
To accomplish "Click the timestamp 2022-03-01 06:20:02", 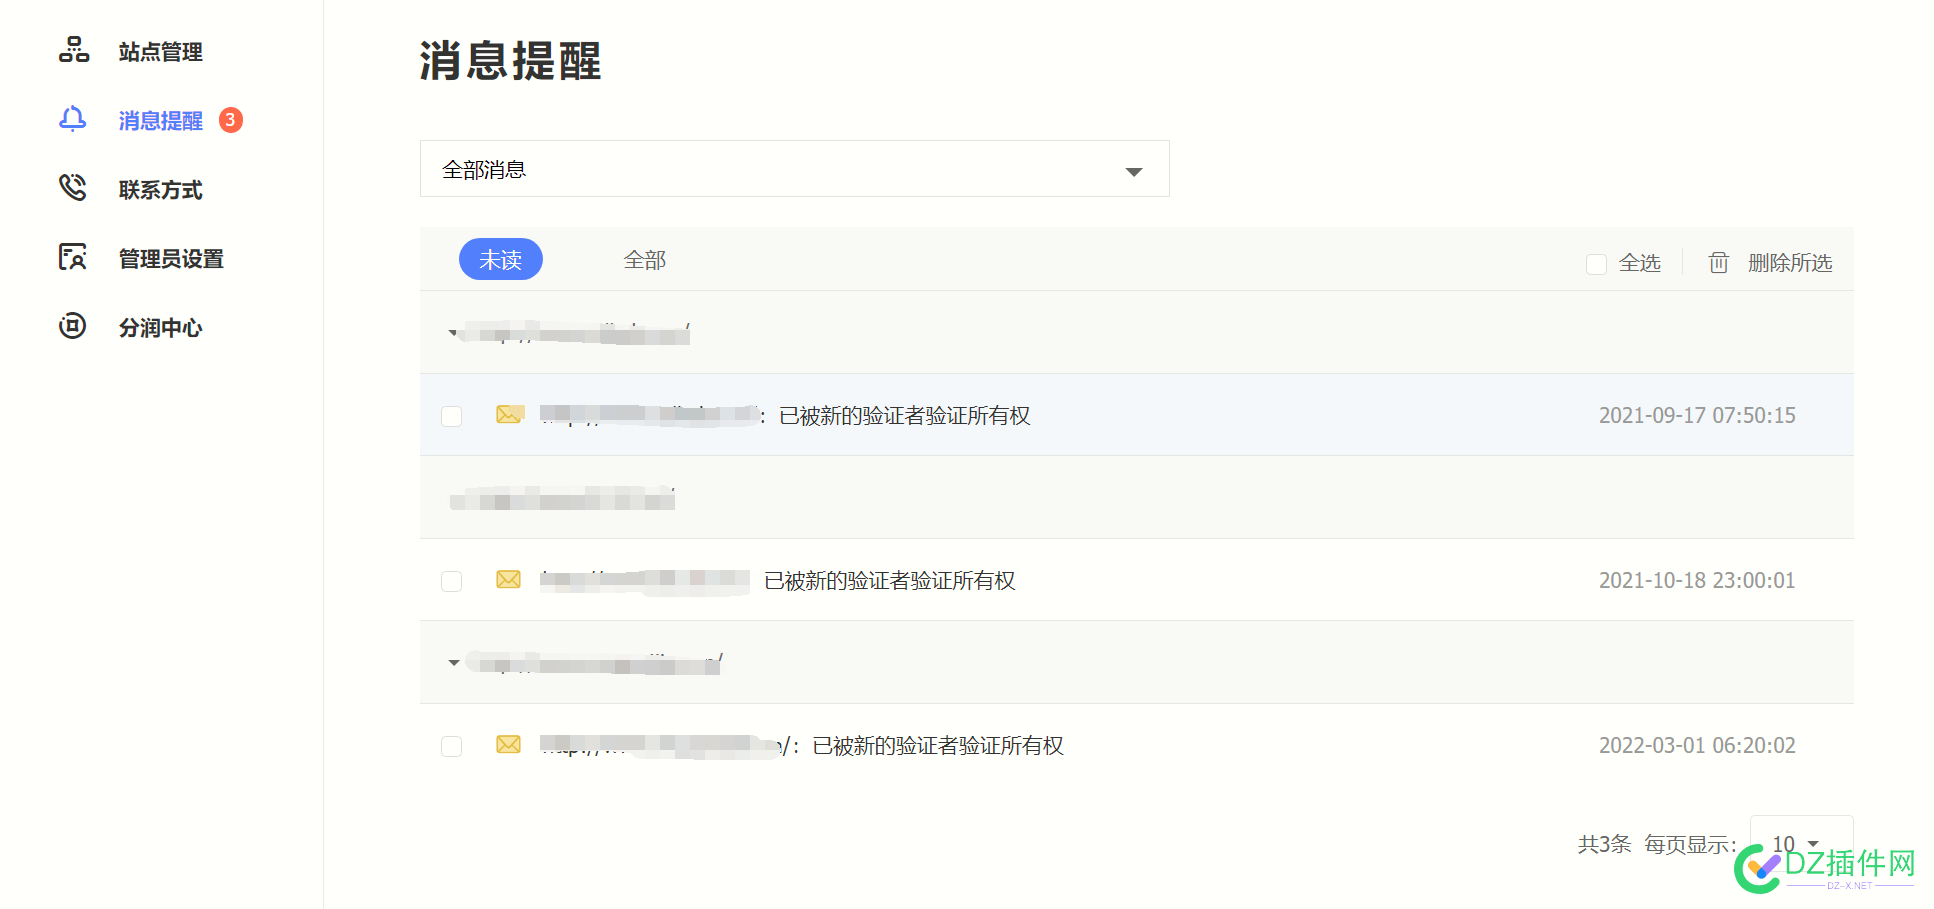I will click(1697, 745).
